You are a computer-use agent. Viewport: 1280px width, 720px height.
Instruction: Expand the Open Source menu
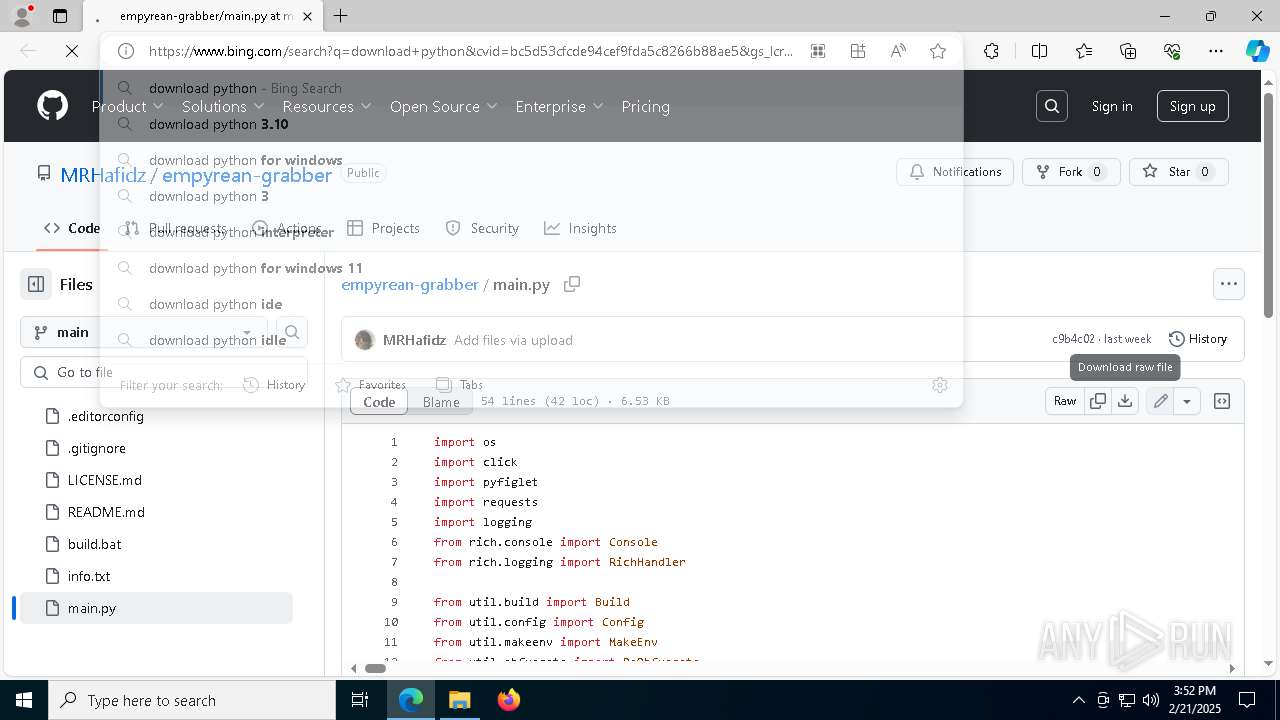(443, 106)
